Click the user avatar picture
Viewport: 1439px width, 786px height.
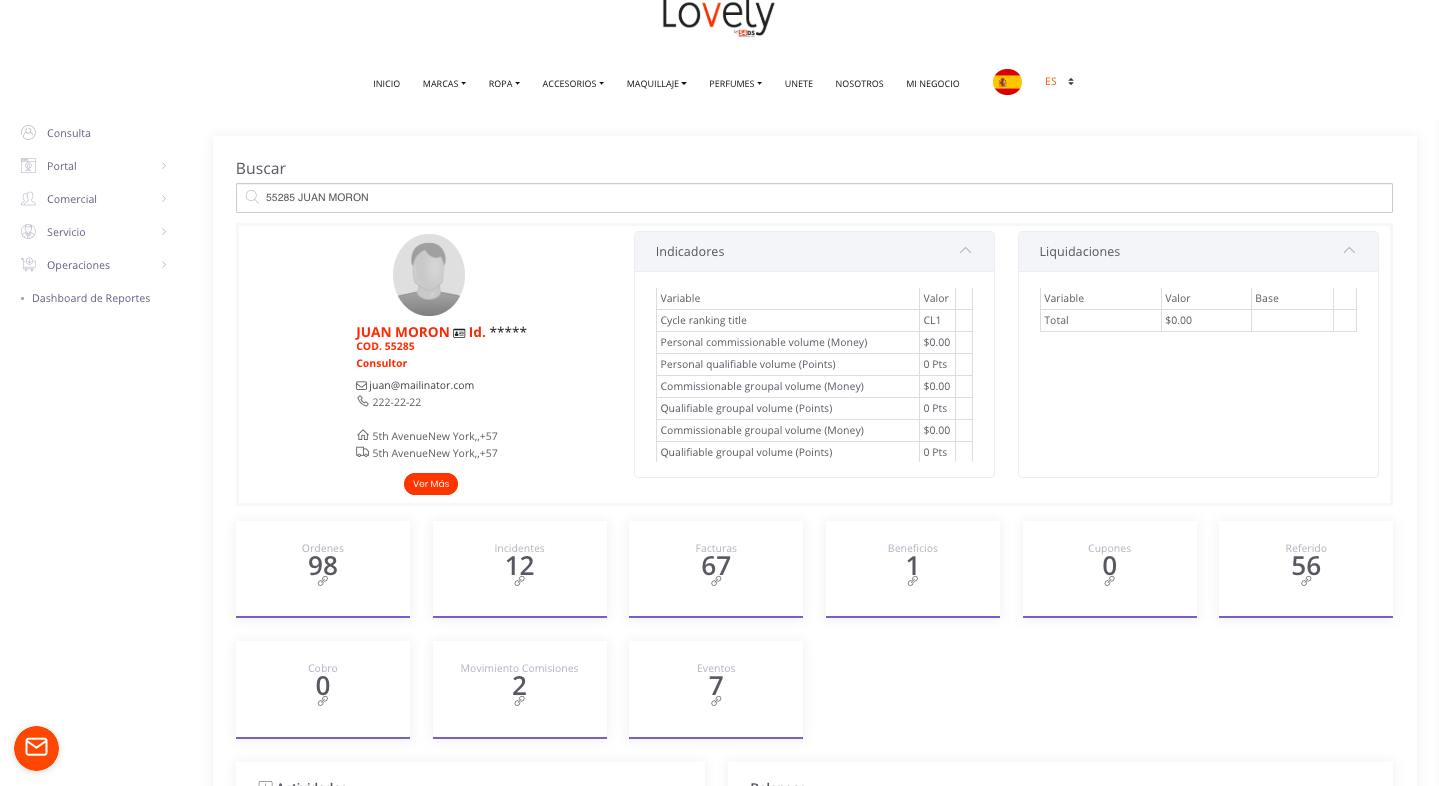429,275
